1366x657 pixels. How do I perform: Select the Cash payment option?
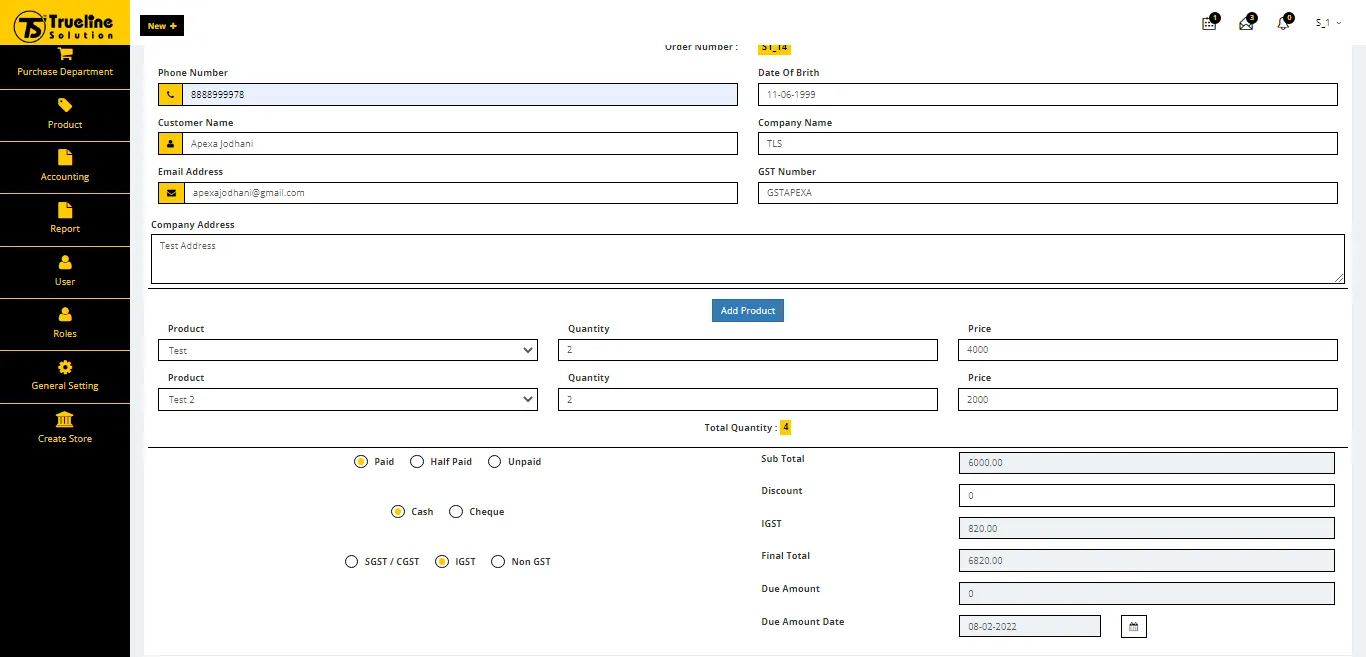point(398,511)
